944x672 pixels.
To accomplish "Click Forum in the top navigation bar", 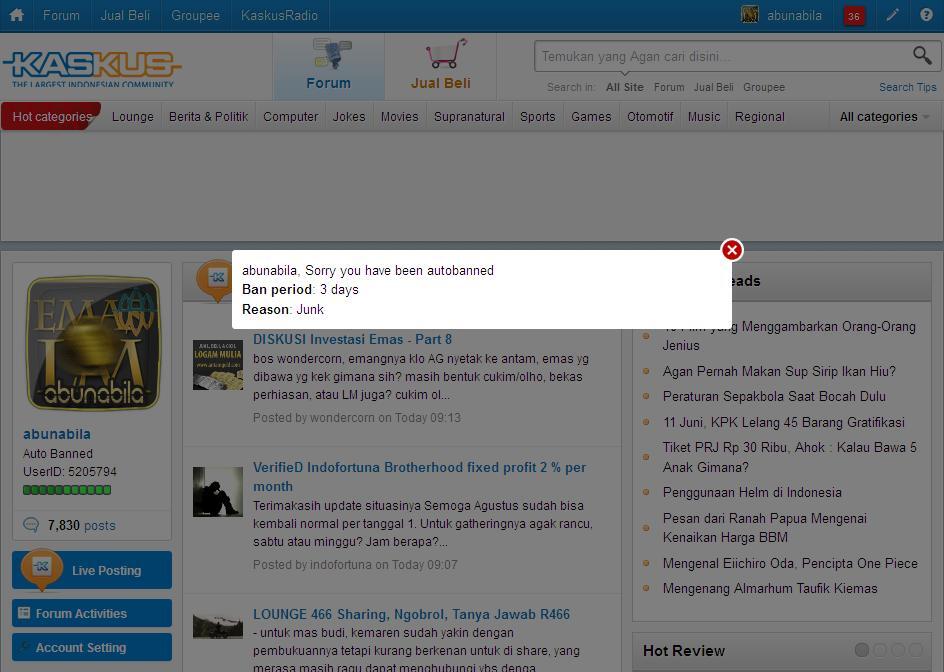I will pos(61,15).
